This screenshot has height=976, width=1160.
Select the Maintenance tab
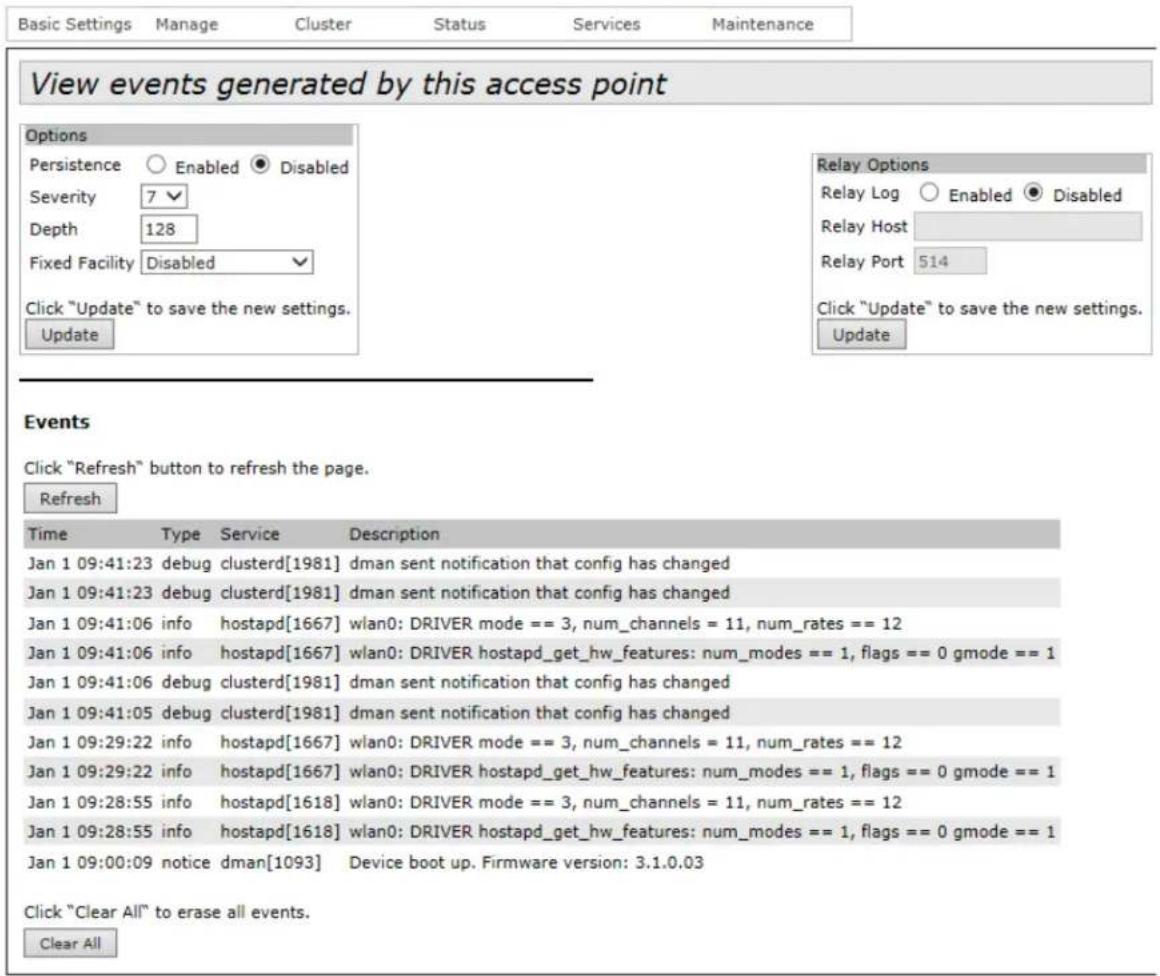click(762, 24)
